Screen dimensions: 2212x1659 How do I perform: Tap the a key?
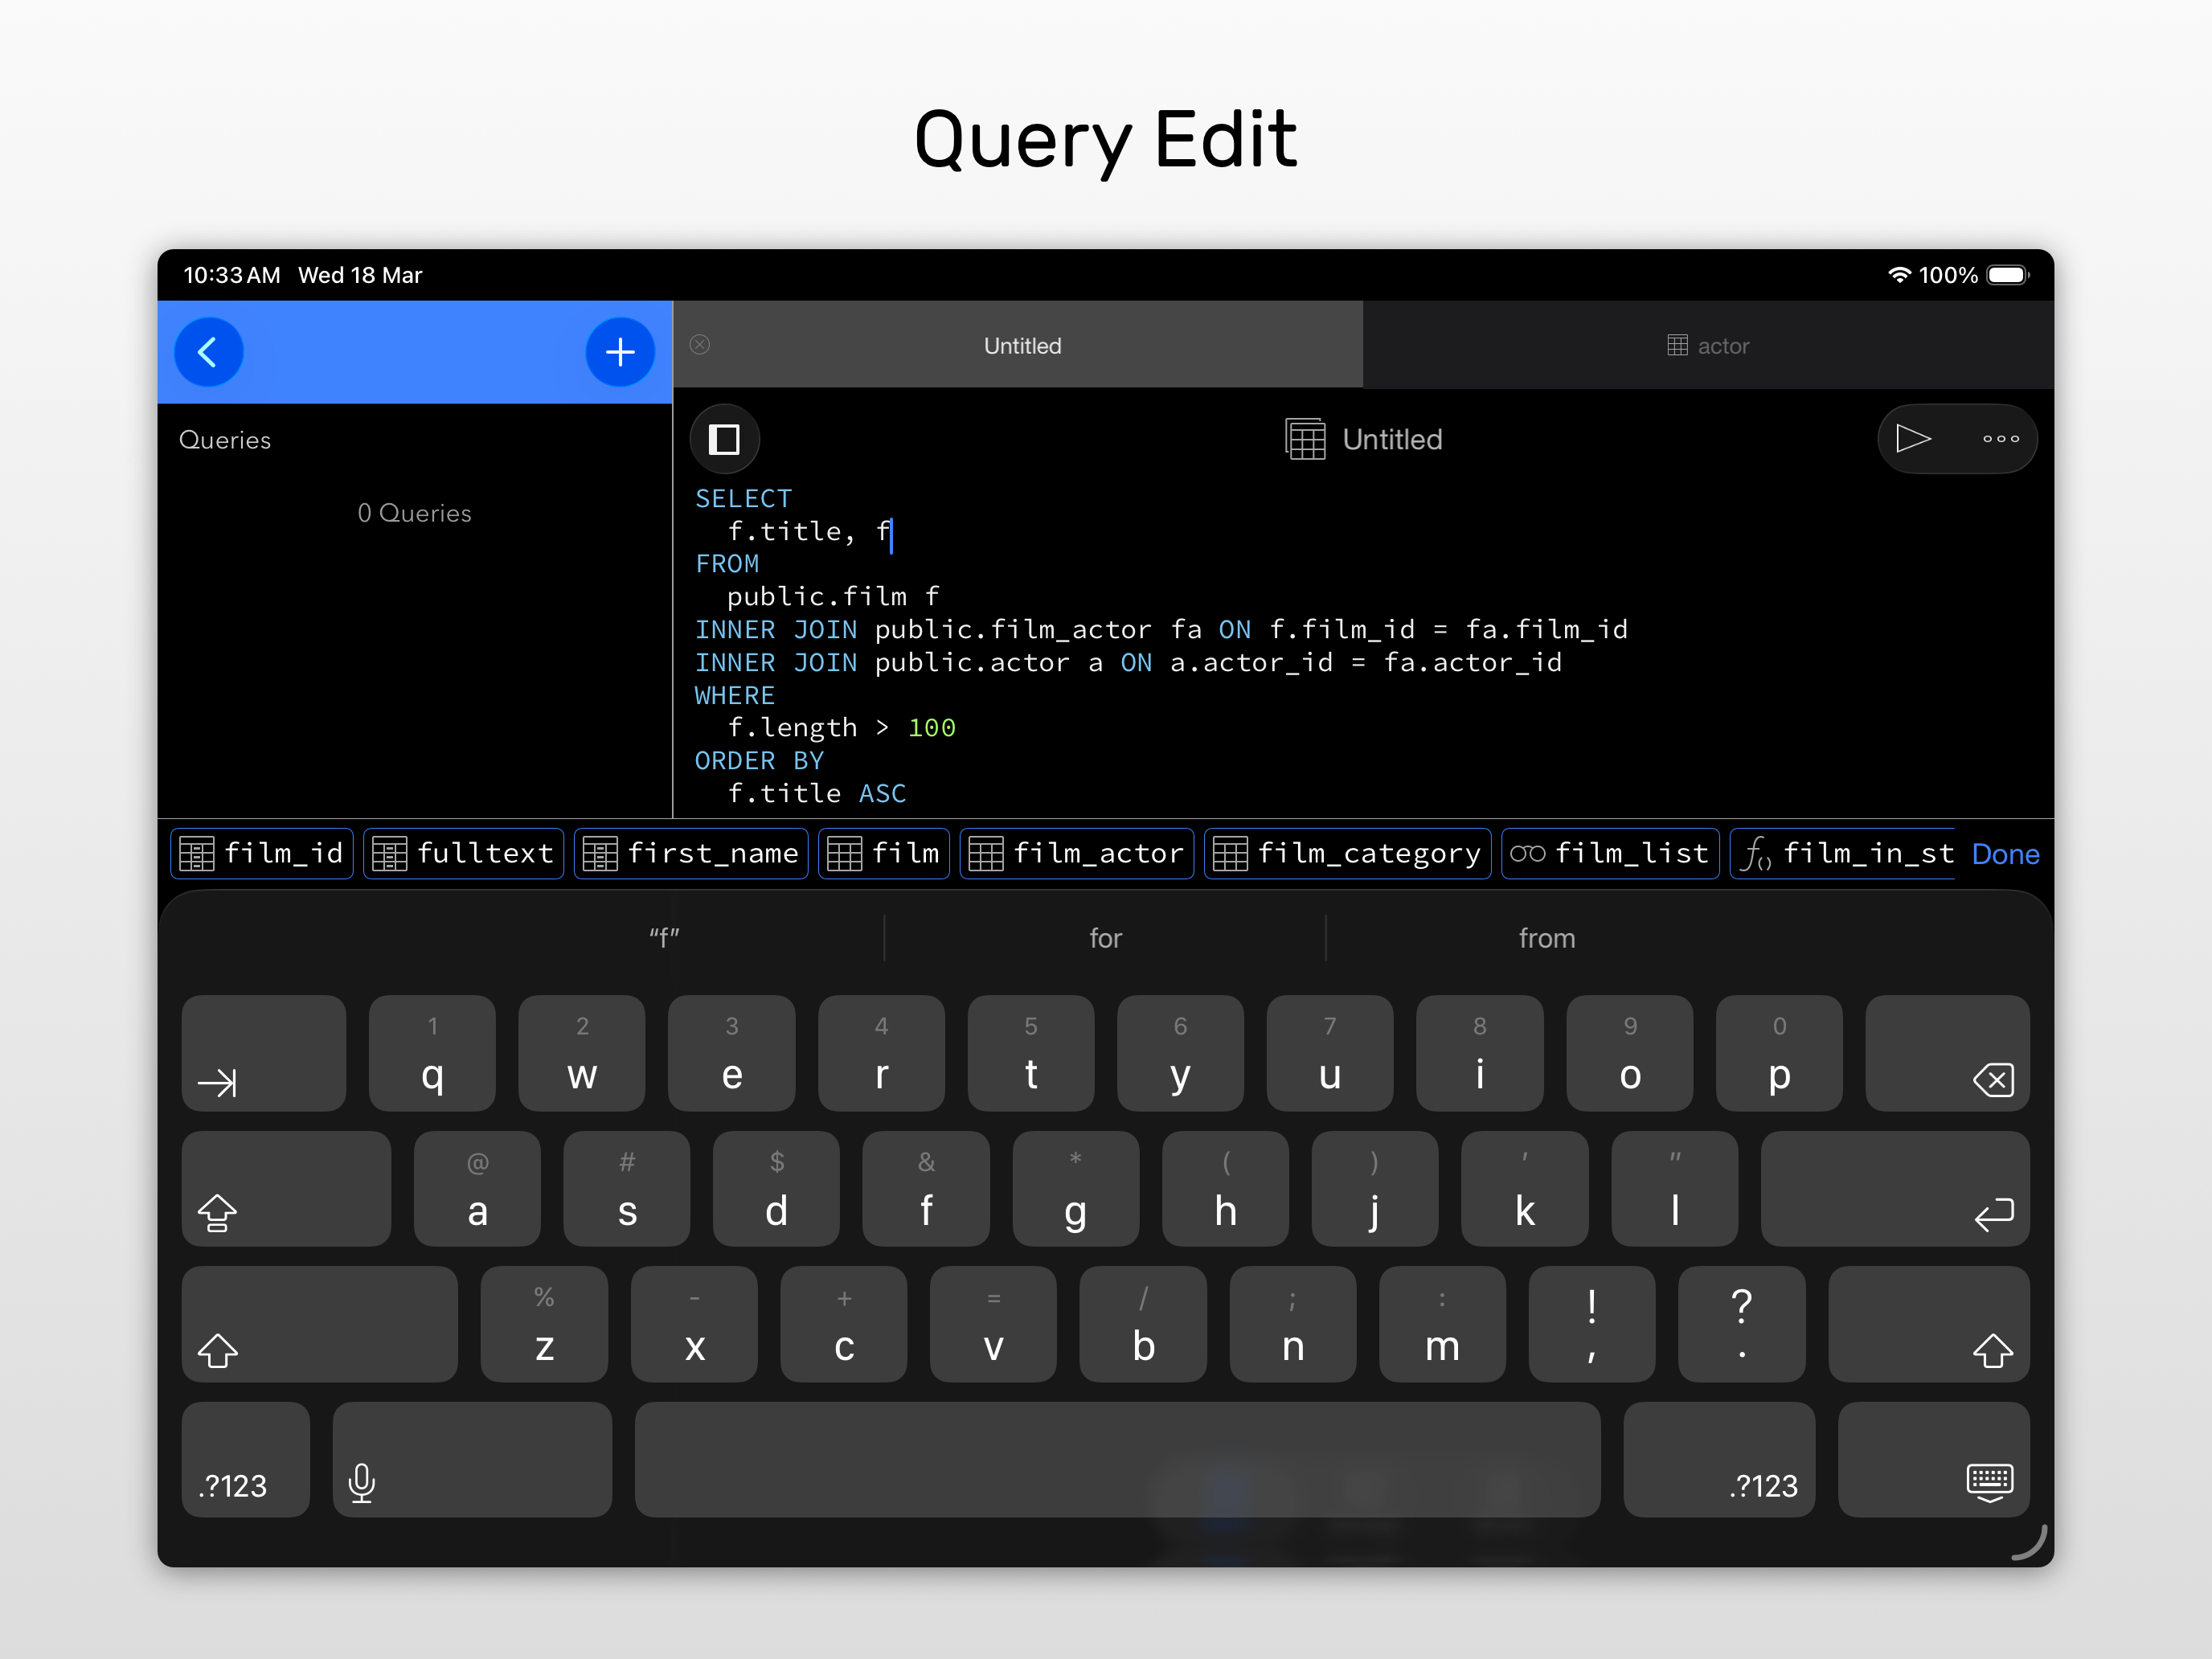(477, 1189)
